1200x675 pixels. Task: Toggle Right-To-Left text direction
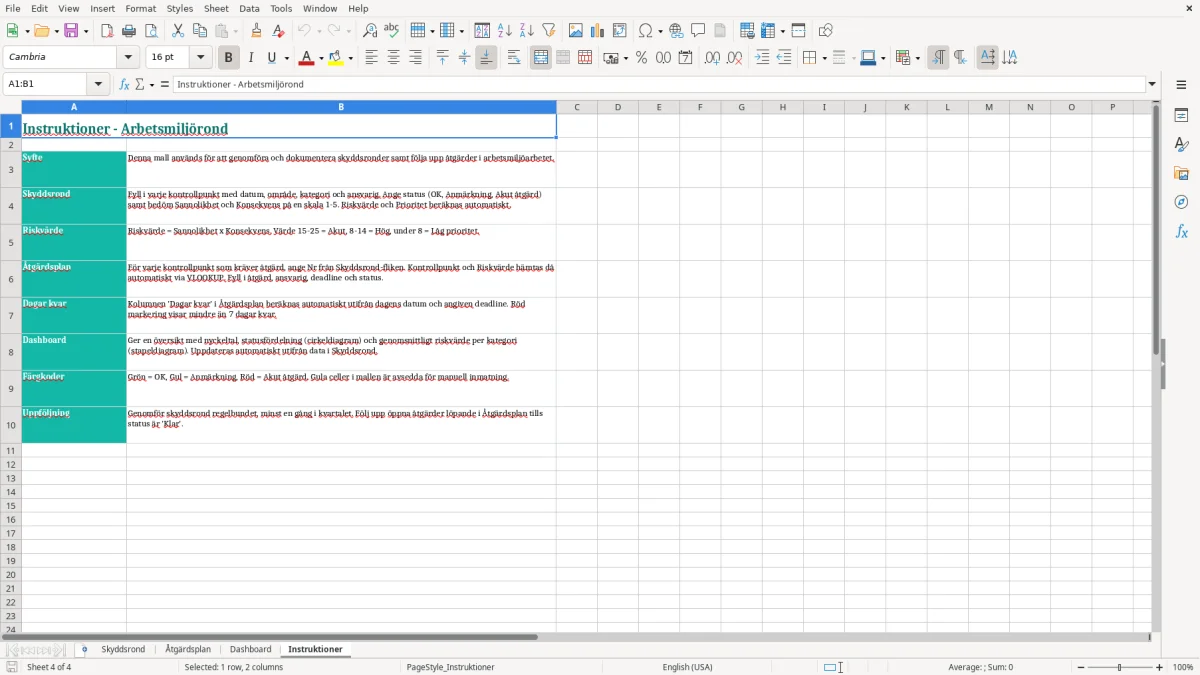coord(960,58)
